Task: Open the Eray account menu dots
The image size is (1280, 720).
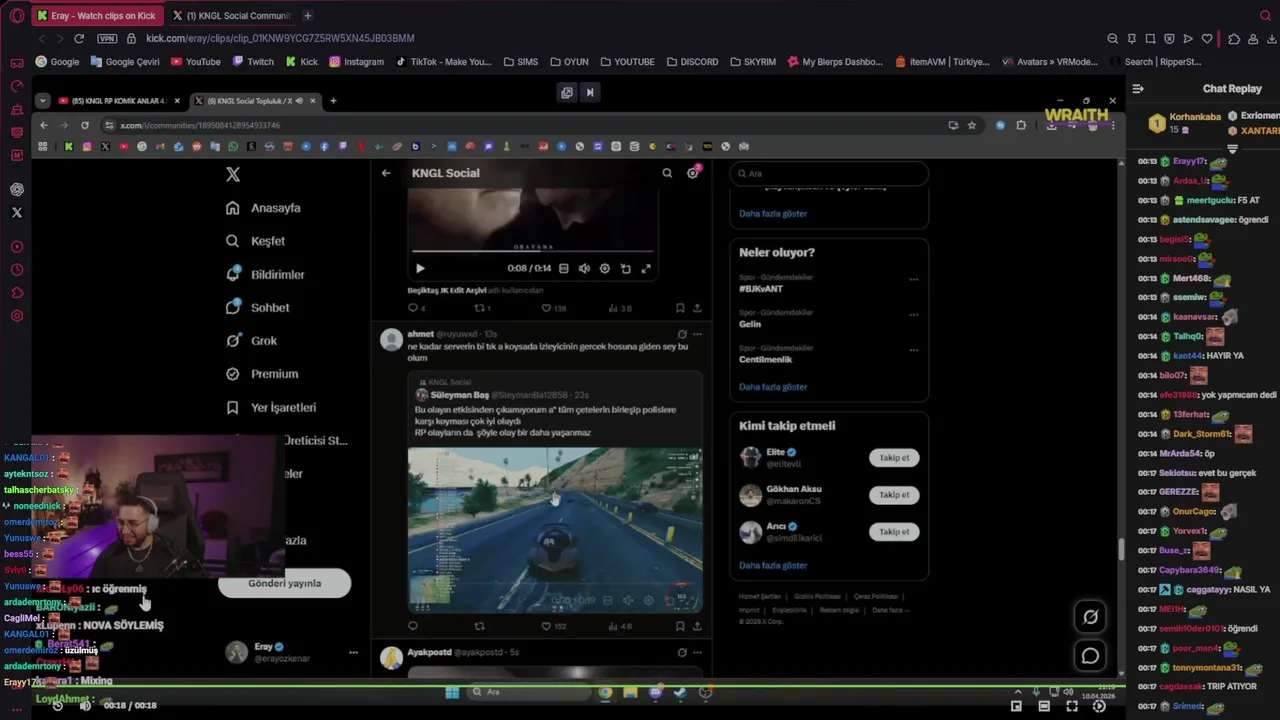Action: pos(353,653)
